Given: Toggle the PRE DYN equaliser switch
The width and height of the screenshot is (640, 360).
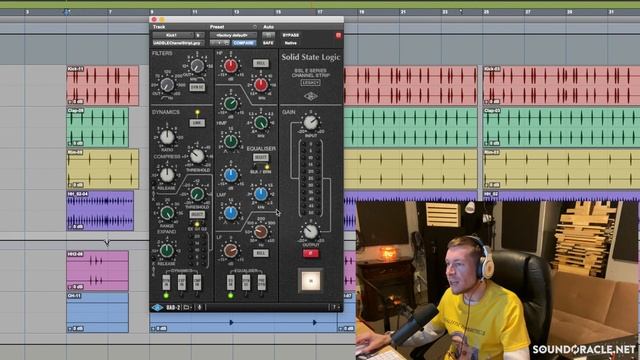Looking at the screenshot, I should coord(262,282).
